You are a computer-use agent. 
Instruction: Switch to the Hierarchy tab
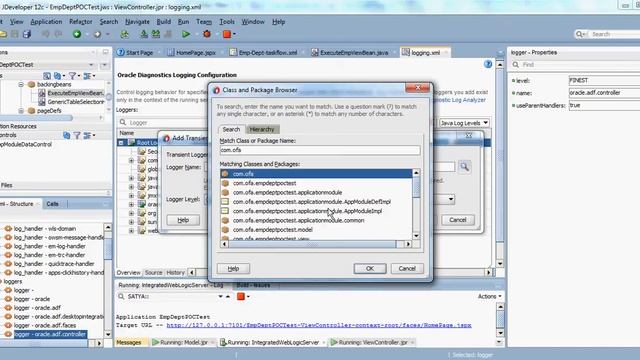tap(262, 129)
